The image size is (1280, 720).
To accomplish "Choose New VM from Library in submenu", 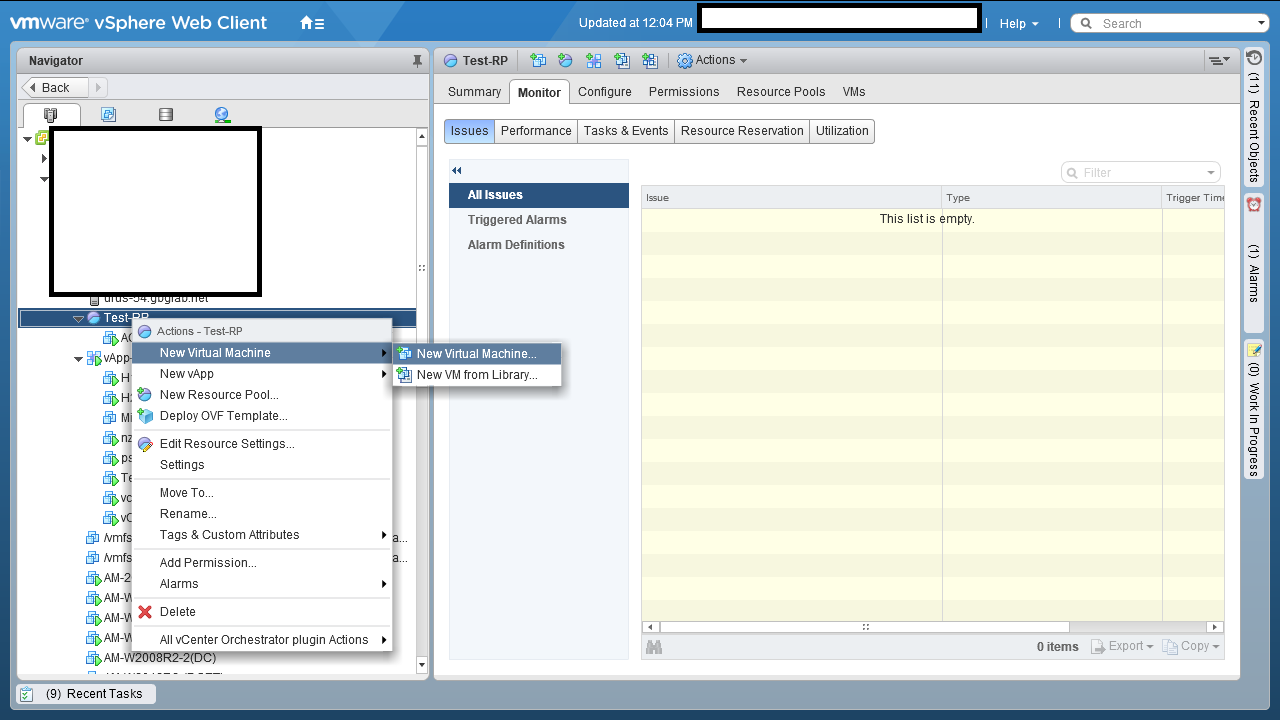I will click(x=476, y=375).
